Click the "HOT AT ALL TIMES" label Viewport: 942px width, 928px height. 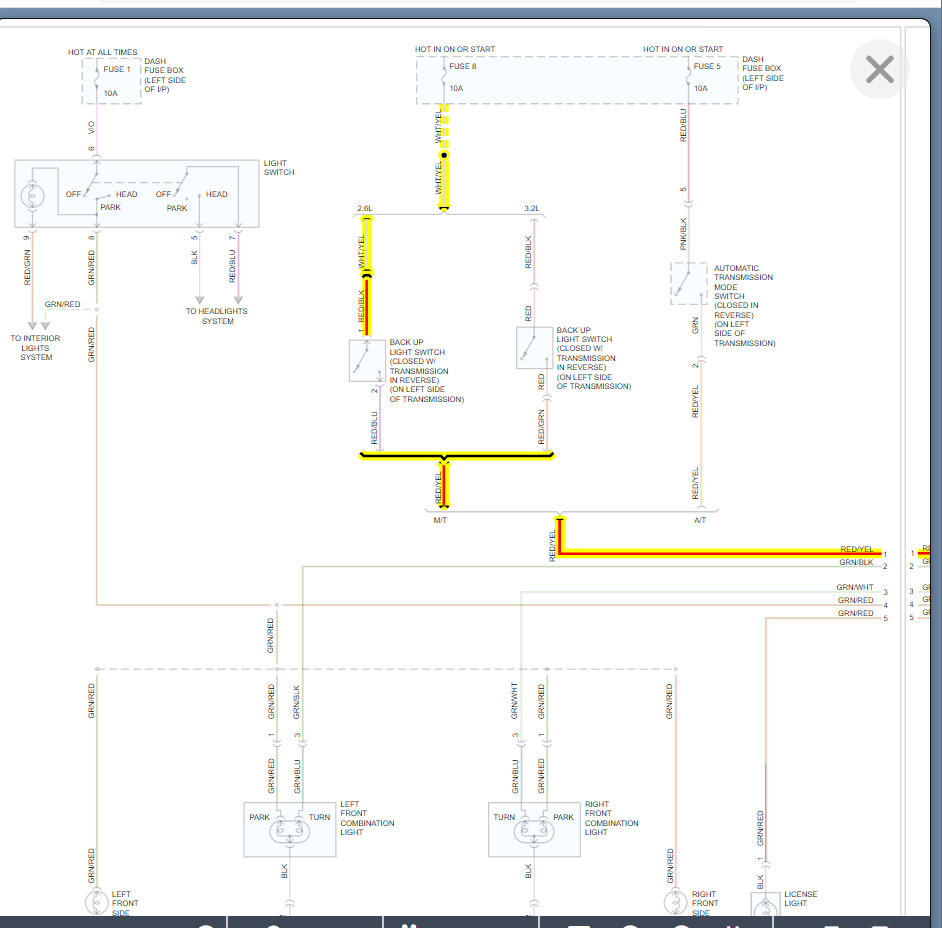click(x=102, y=52)
